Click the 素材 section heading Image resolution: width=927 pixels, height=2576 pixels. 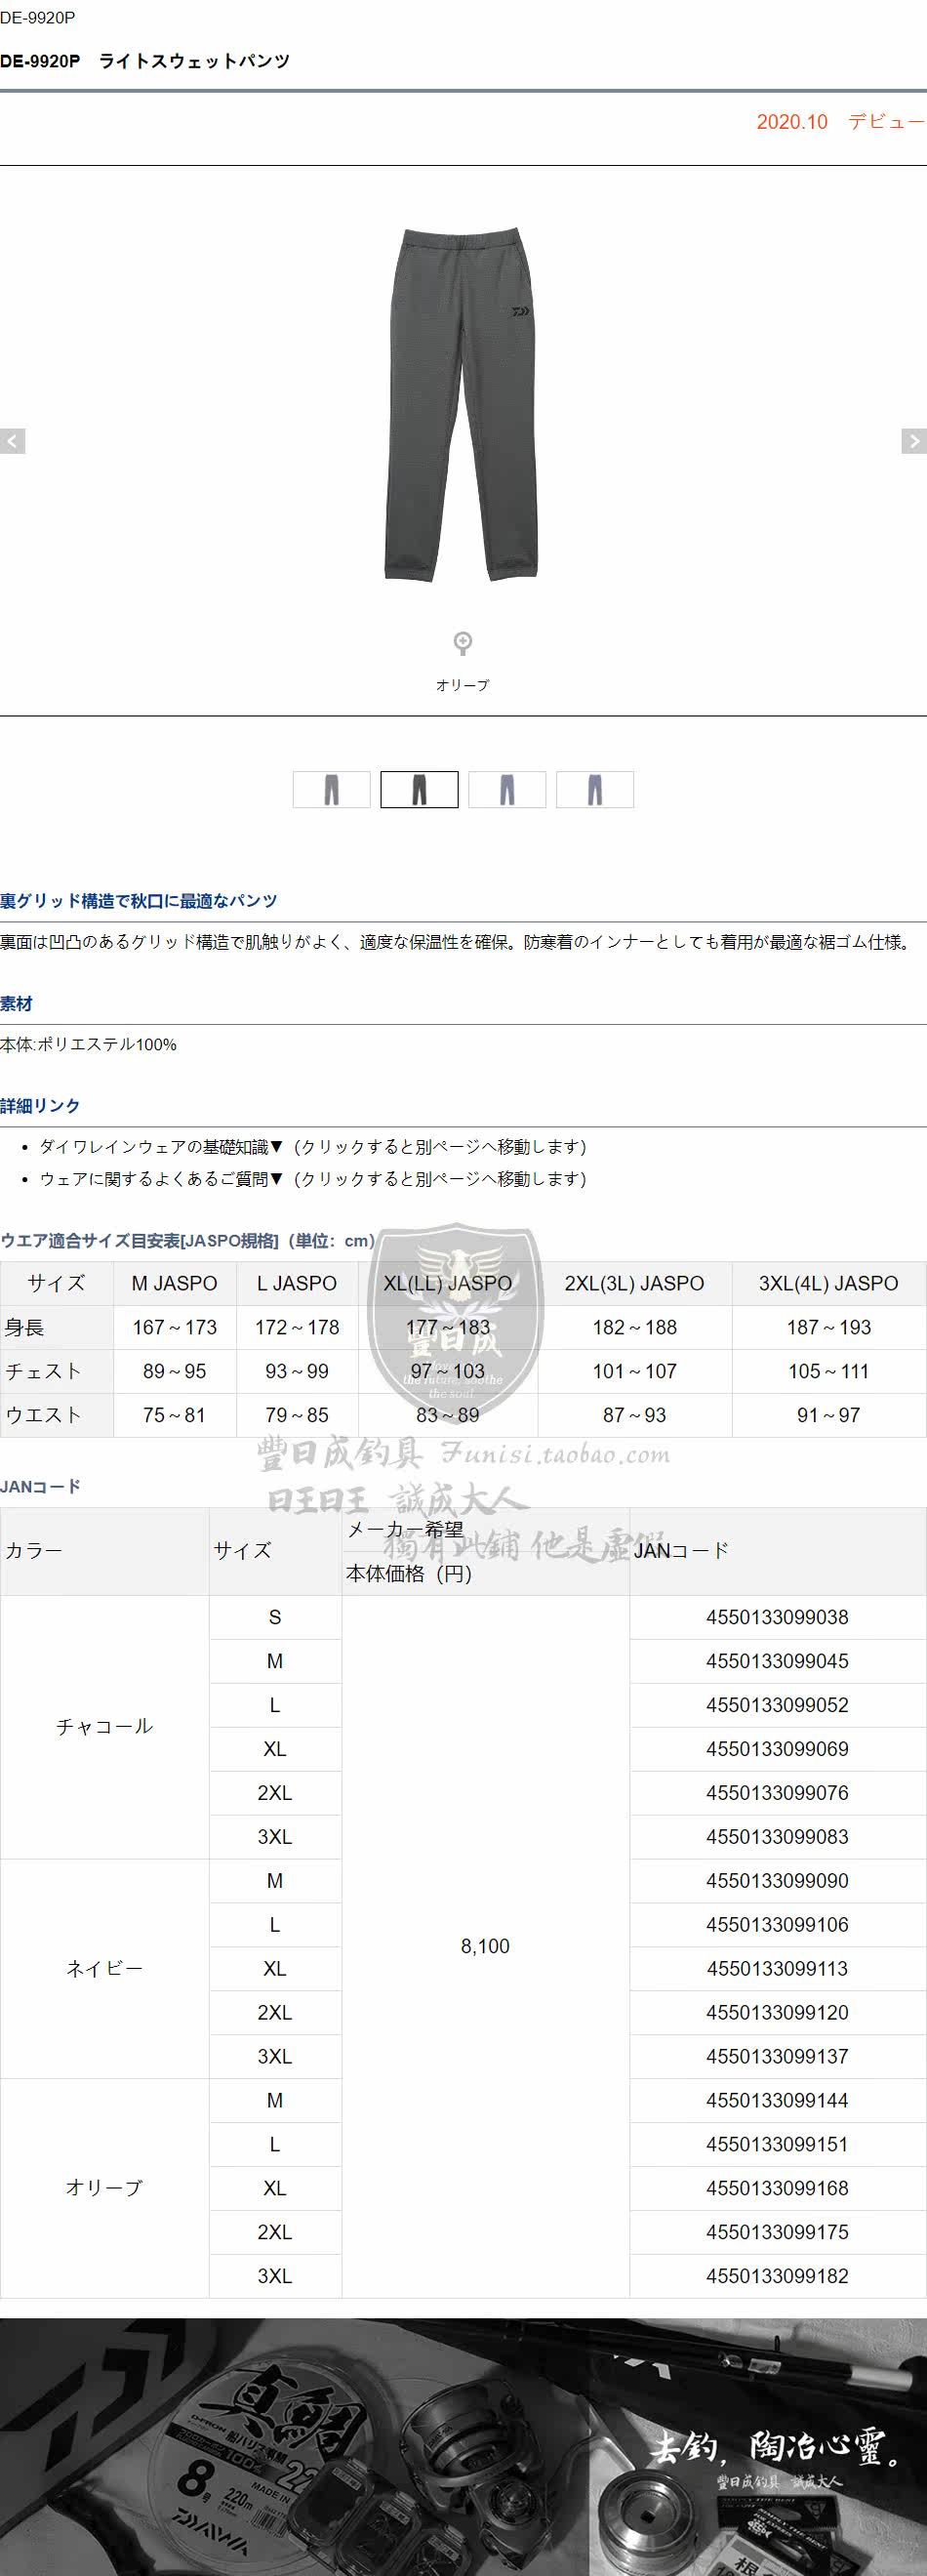coord(17,1003)
